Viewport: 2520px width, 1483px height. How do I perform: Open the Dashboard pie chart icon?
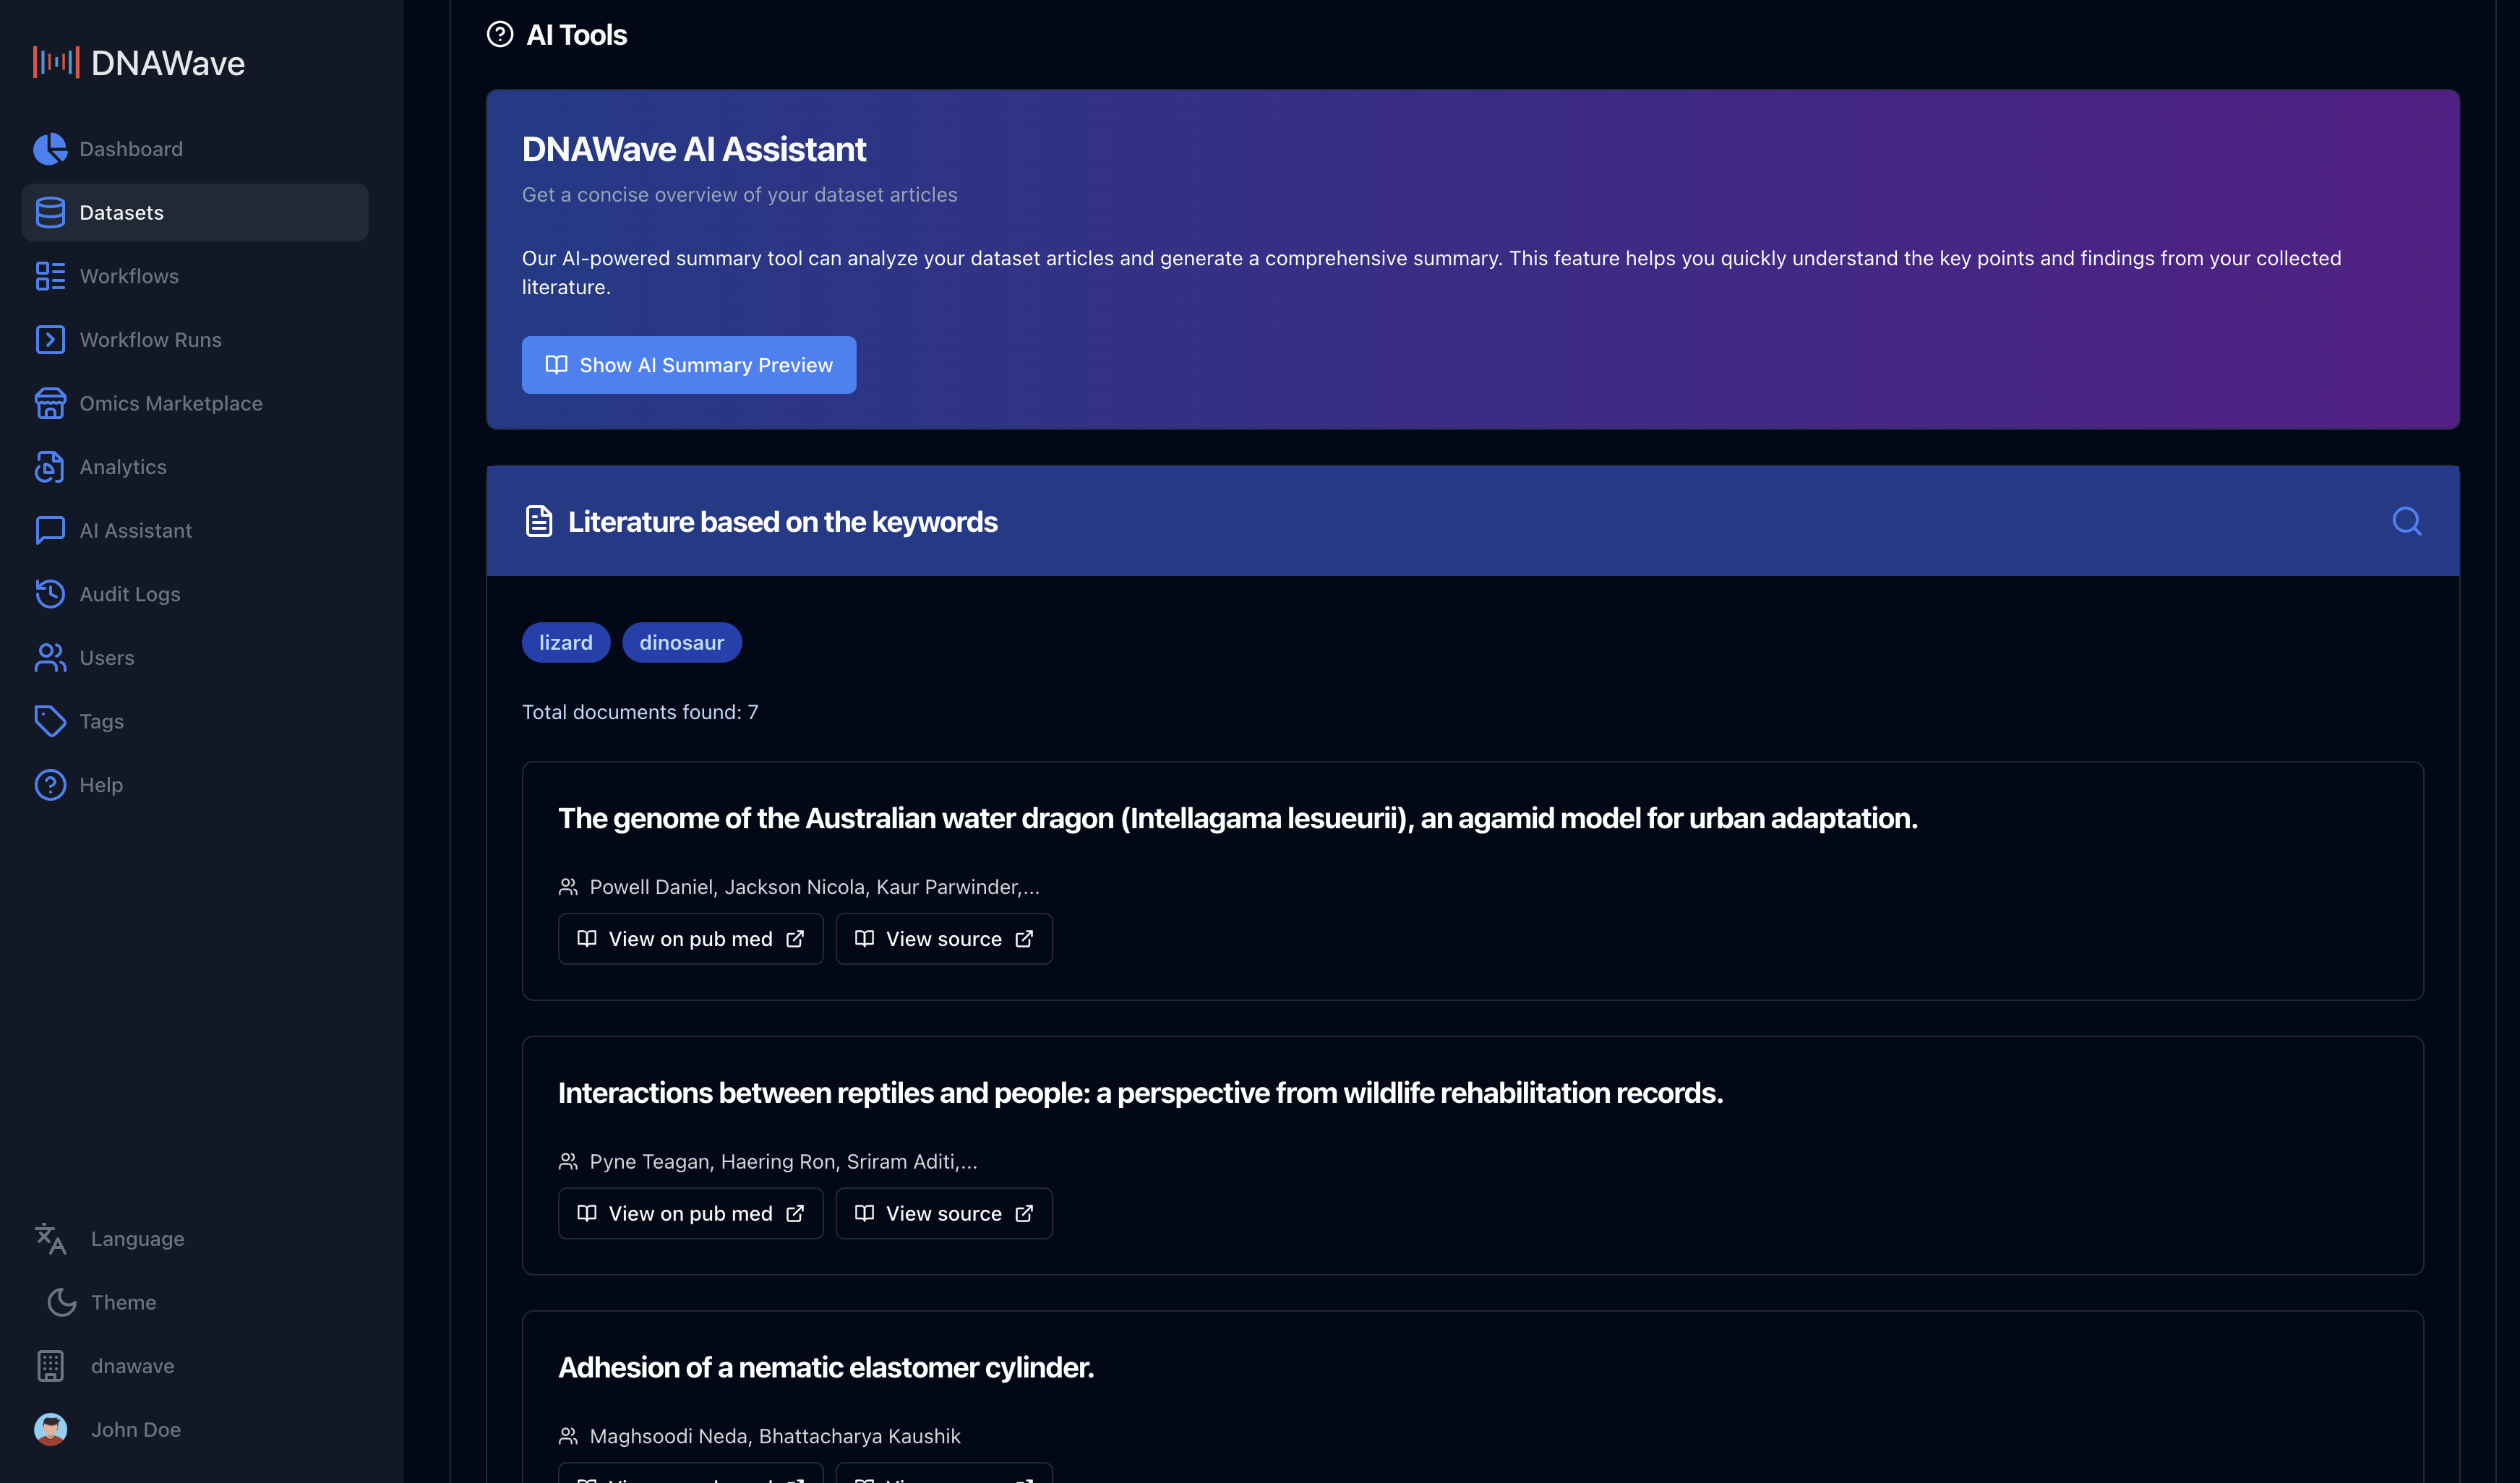tap(50, 148)
